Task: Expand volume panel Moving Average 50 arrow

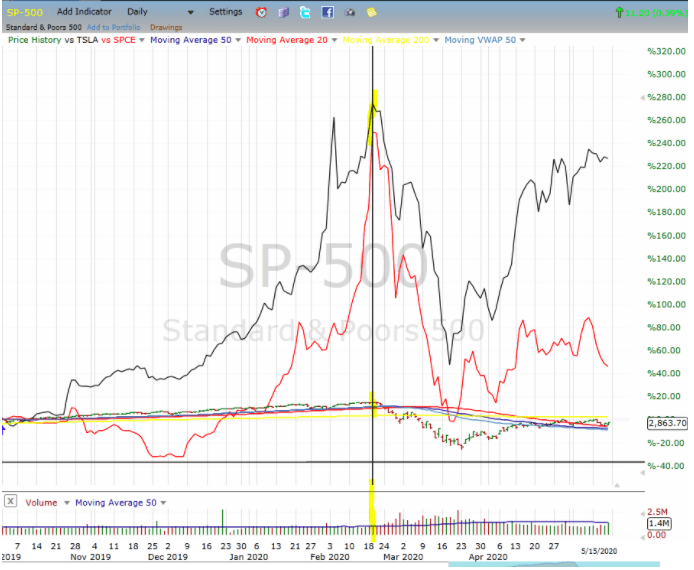Action: (x=163, y=503)
